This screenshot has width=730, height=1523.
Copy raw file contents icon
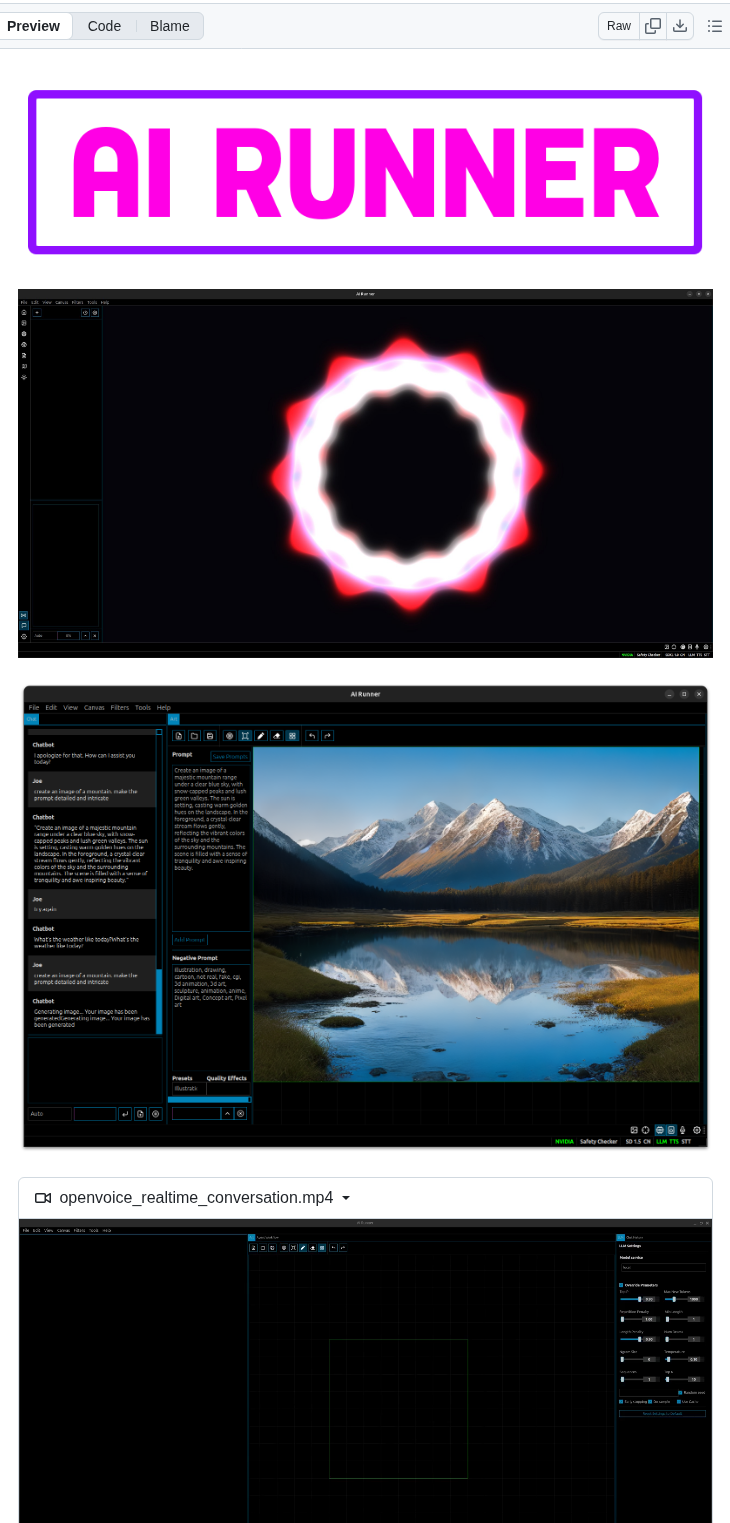pos(653,26)
